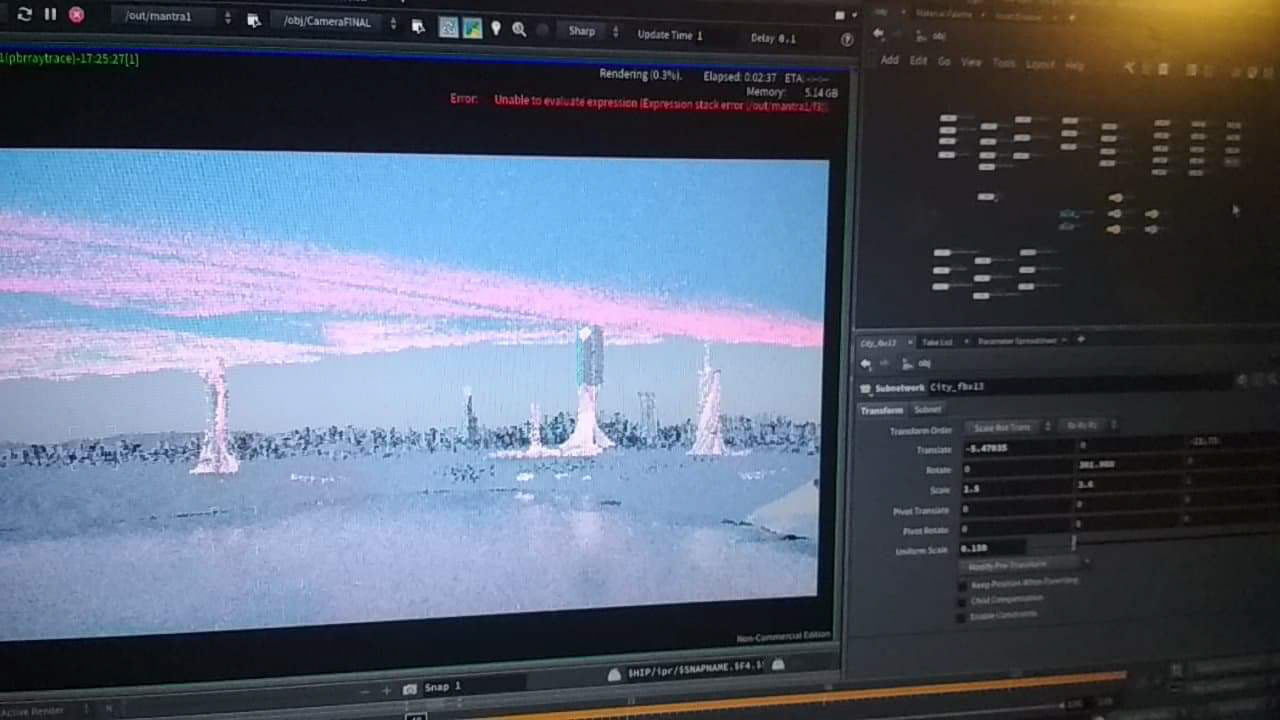This screenshot has height=720, width=1280.
Task: Click the Uniform Scale field 0.158
Action: pyautogui.click(x=993, y=548)
